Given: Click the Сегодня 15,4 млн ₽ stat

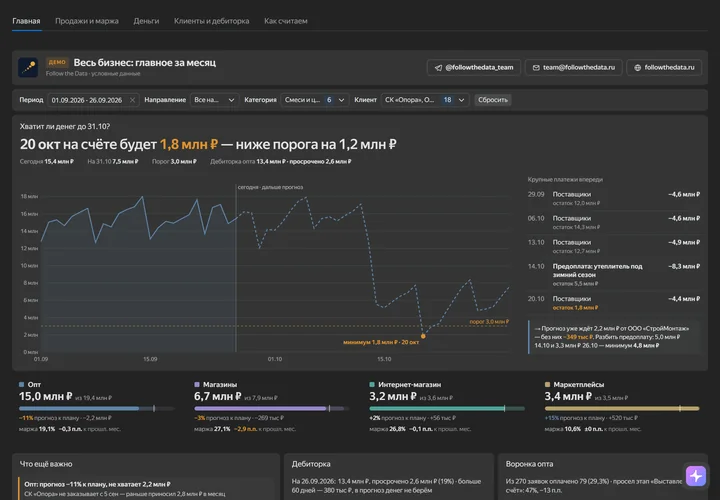Looking at the screenshot, I should tap(47, 162).
